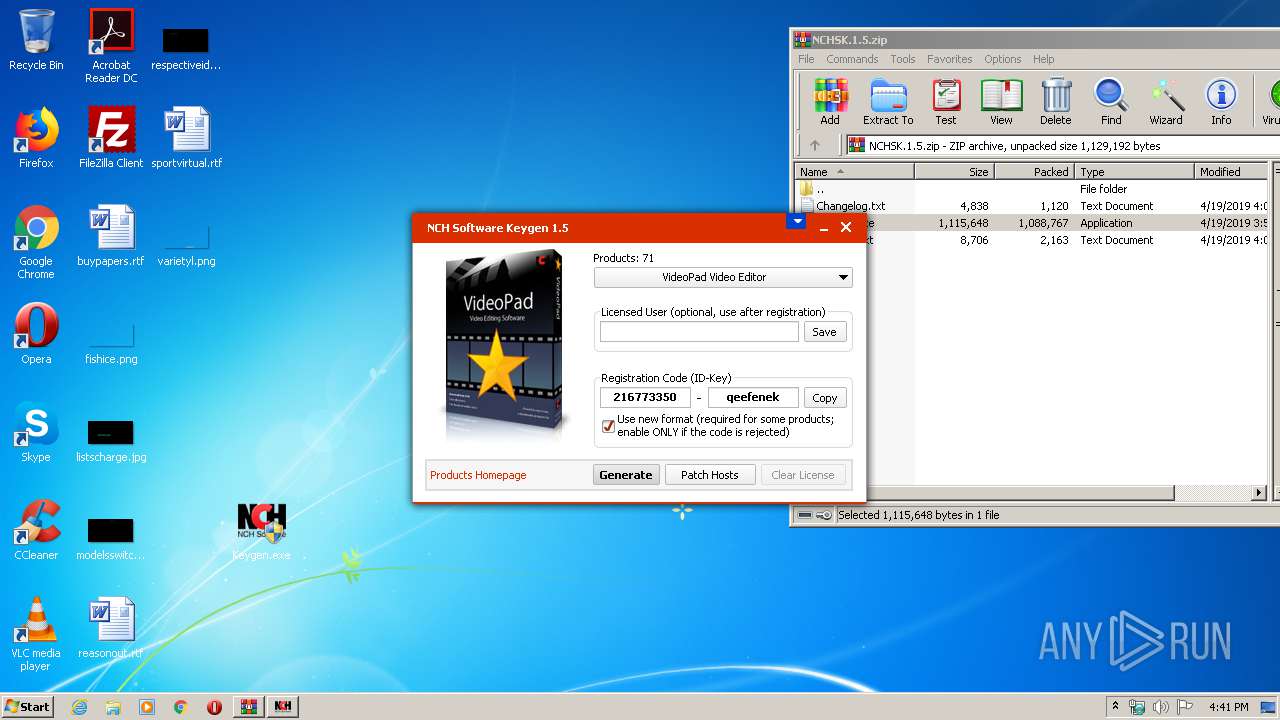The image size is (1280, 720).
Task: Sort by Size column header in WinRAR
Action: [x=954, y=172]
